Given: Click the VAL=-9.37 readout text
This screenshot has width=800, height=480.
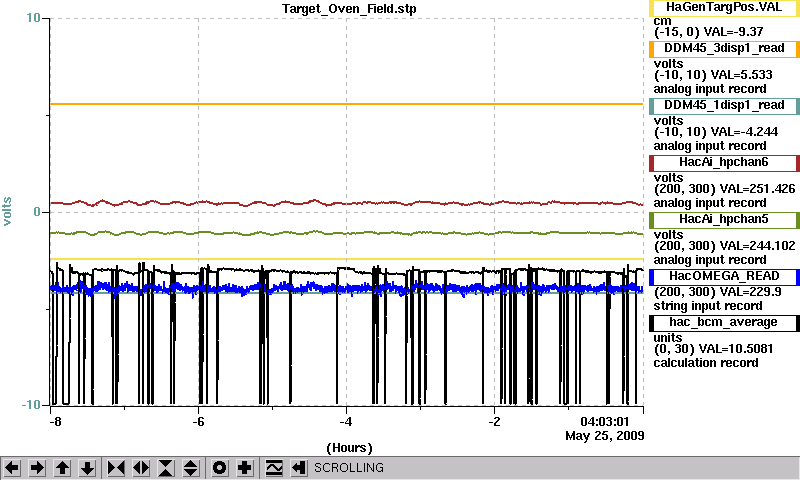Looking at the screenshot, I should point(733,32).
